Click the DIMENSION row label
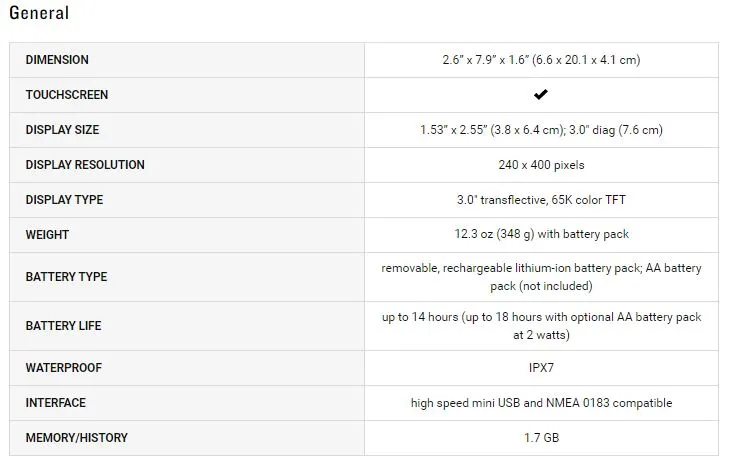This screenshot has width=731, height=467. tap(57, 60)
